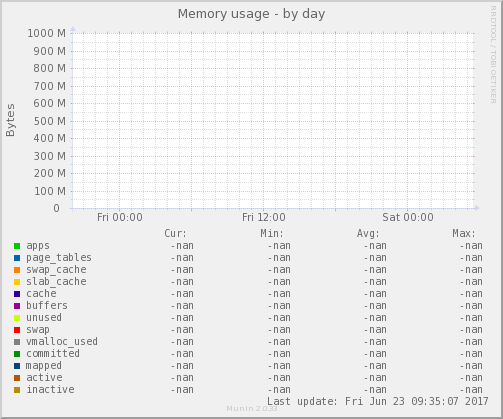The height and width of the screenshot is (419, 503).
Task: Click the blue page_tables color swatch
Action: point(17,258)
